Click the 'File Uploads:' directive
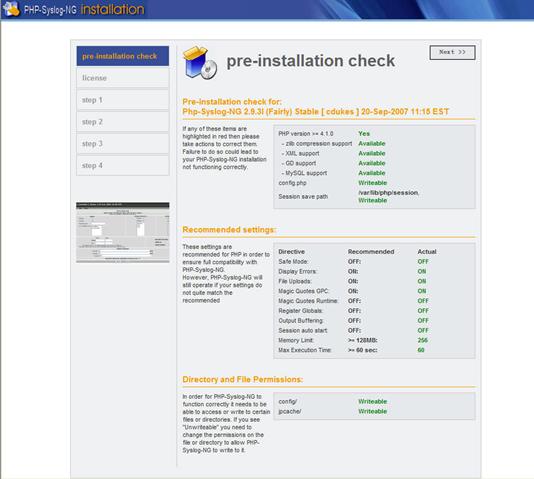The width and height of the screenshot is (534, 479). [295, 281]
